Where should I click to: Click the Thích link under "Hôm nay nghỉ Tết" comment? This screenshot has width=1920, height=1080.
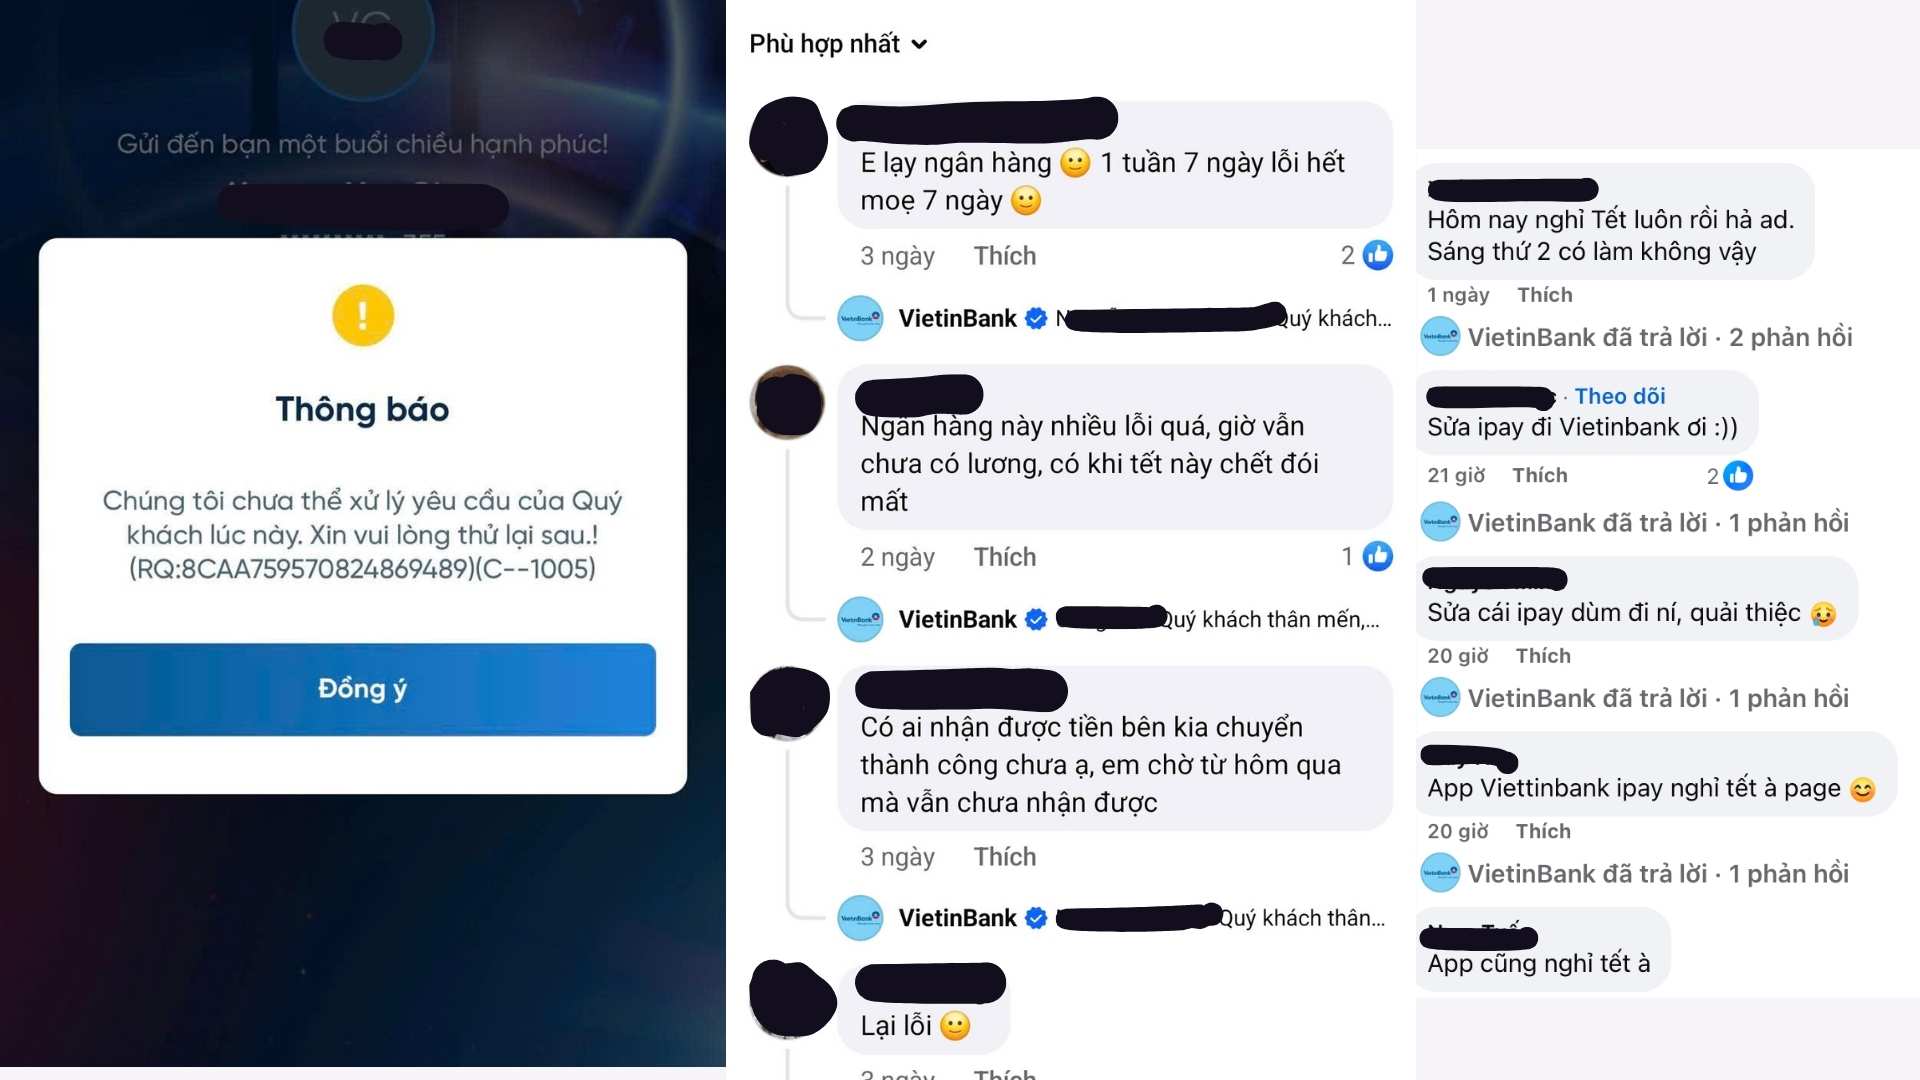1545,295
